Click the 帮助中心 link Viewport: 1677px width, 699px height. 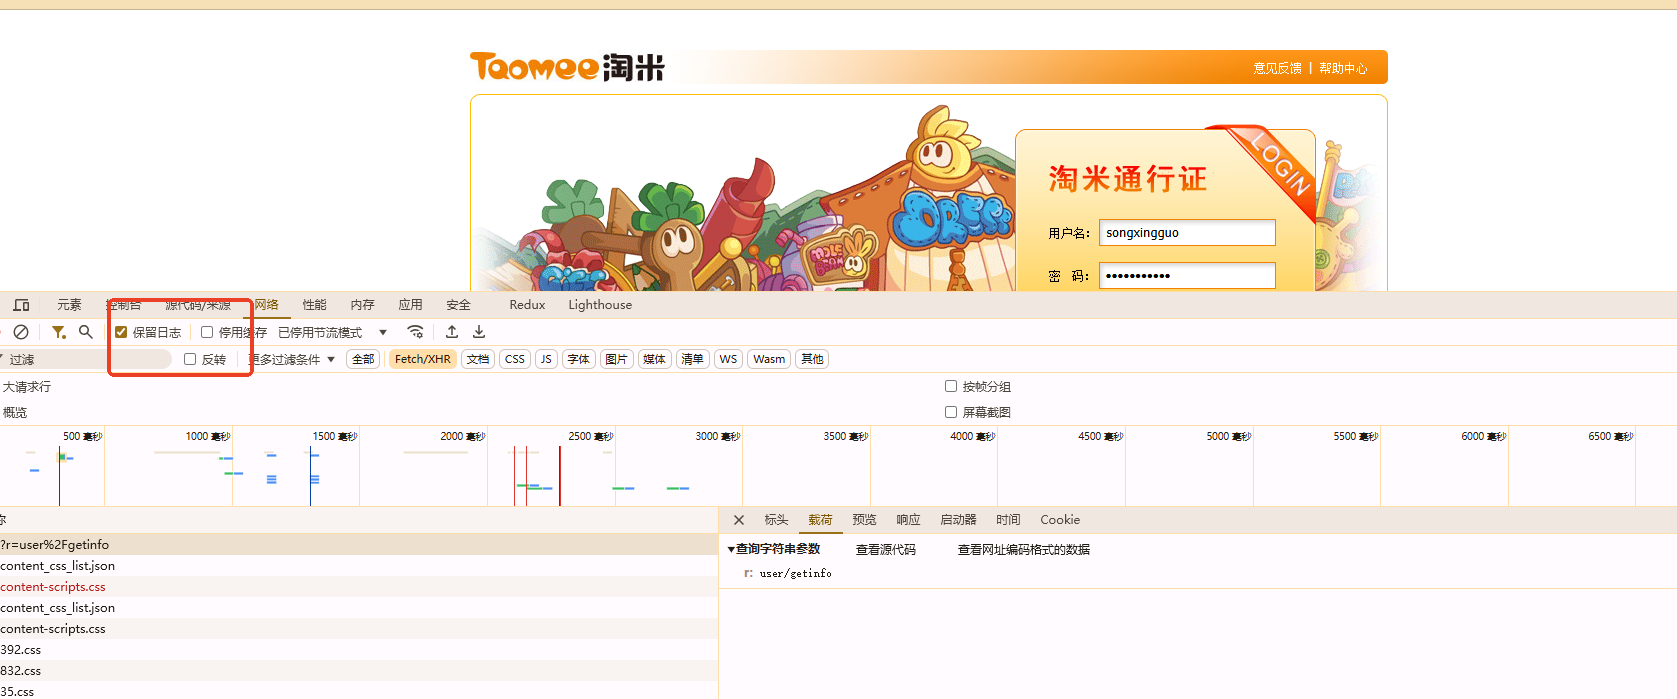tap(1343, 68)
